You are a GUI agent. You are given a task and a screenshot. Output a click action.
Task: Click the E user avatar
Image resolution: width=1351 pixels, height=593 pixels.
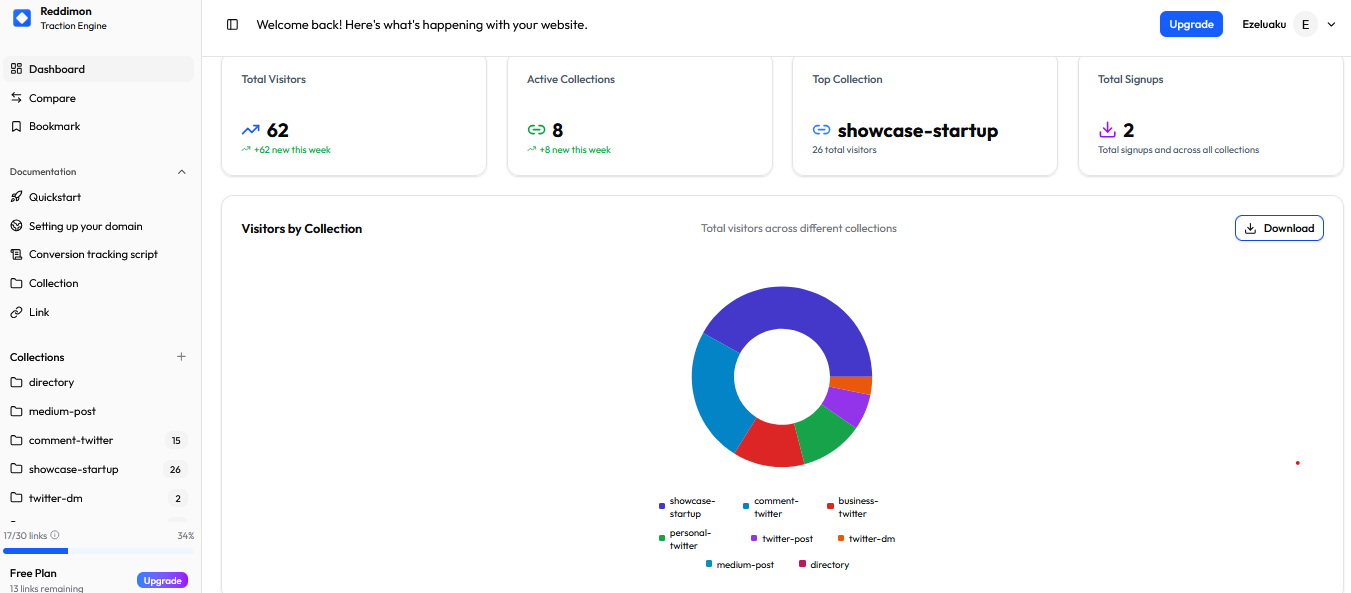[x=1305, y=25]
